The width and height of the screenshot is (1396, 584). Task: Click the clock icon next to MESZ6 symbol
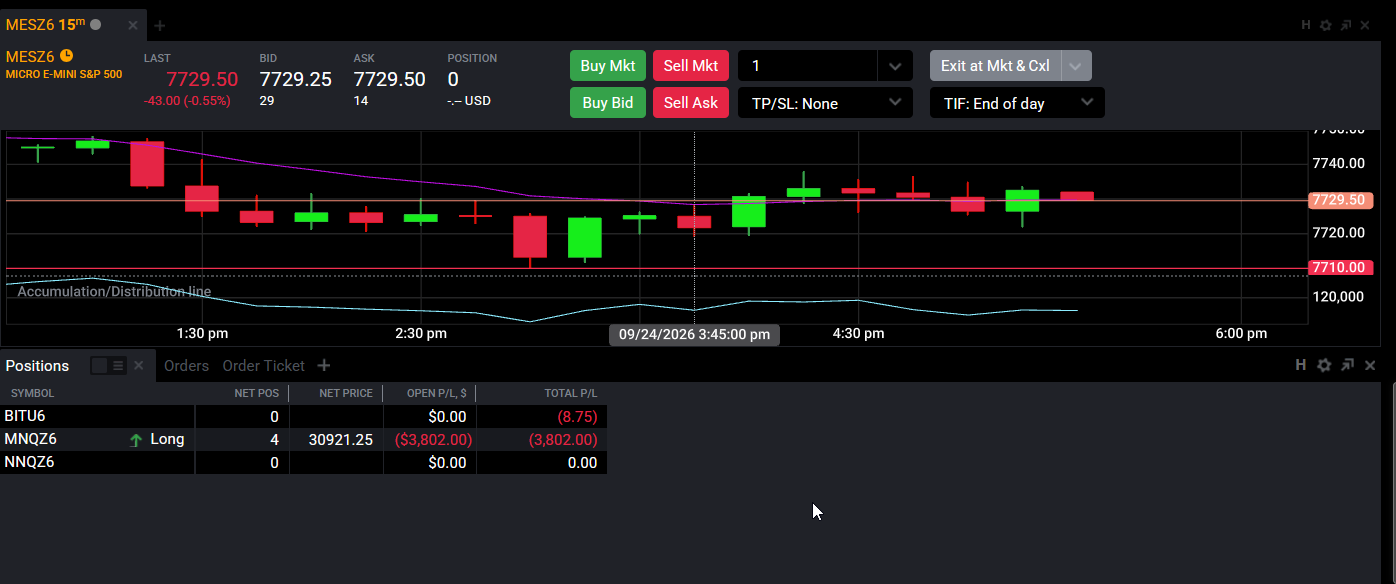(x=67, y=56)
